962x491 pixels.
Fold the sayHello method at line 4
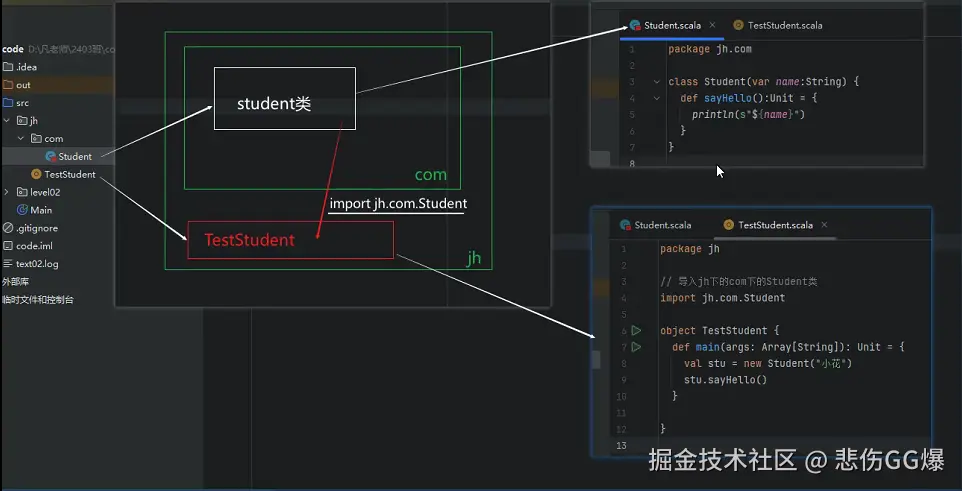(x=656, y=98)
